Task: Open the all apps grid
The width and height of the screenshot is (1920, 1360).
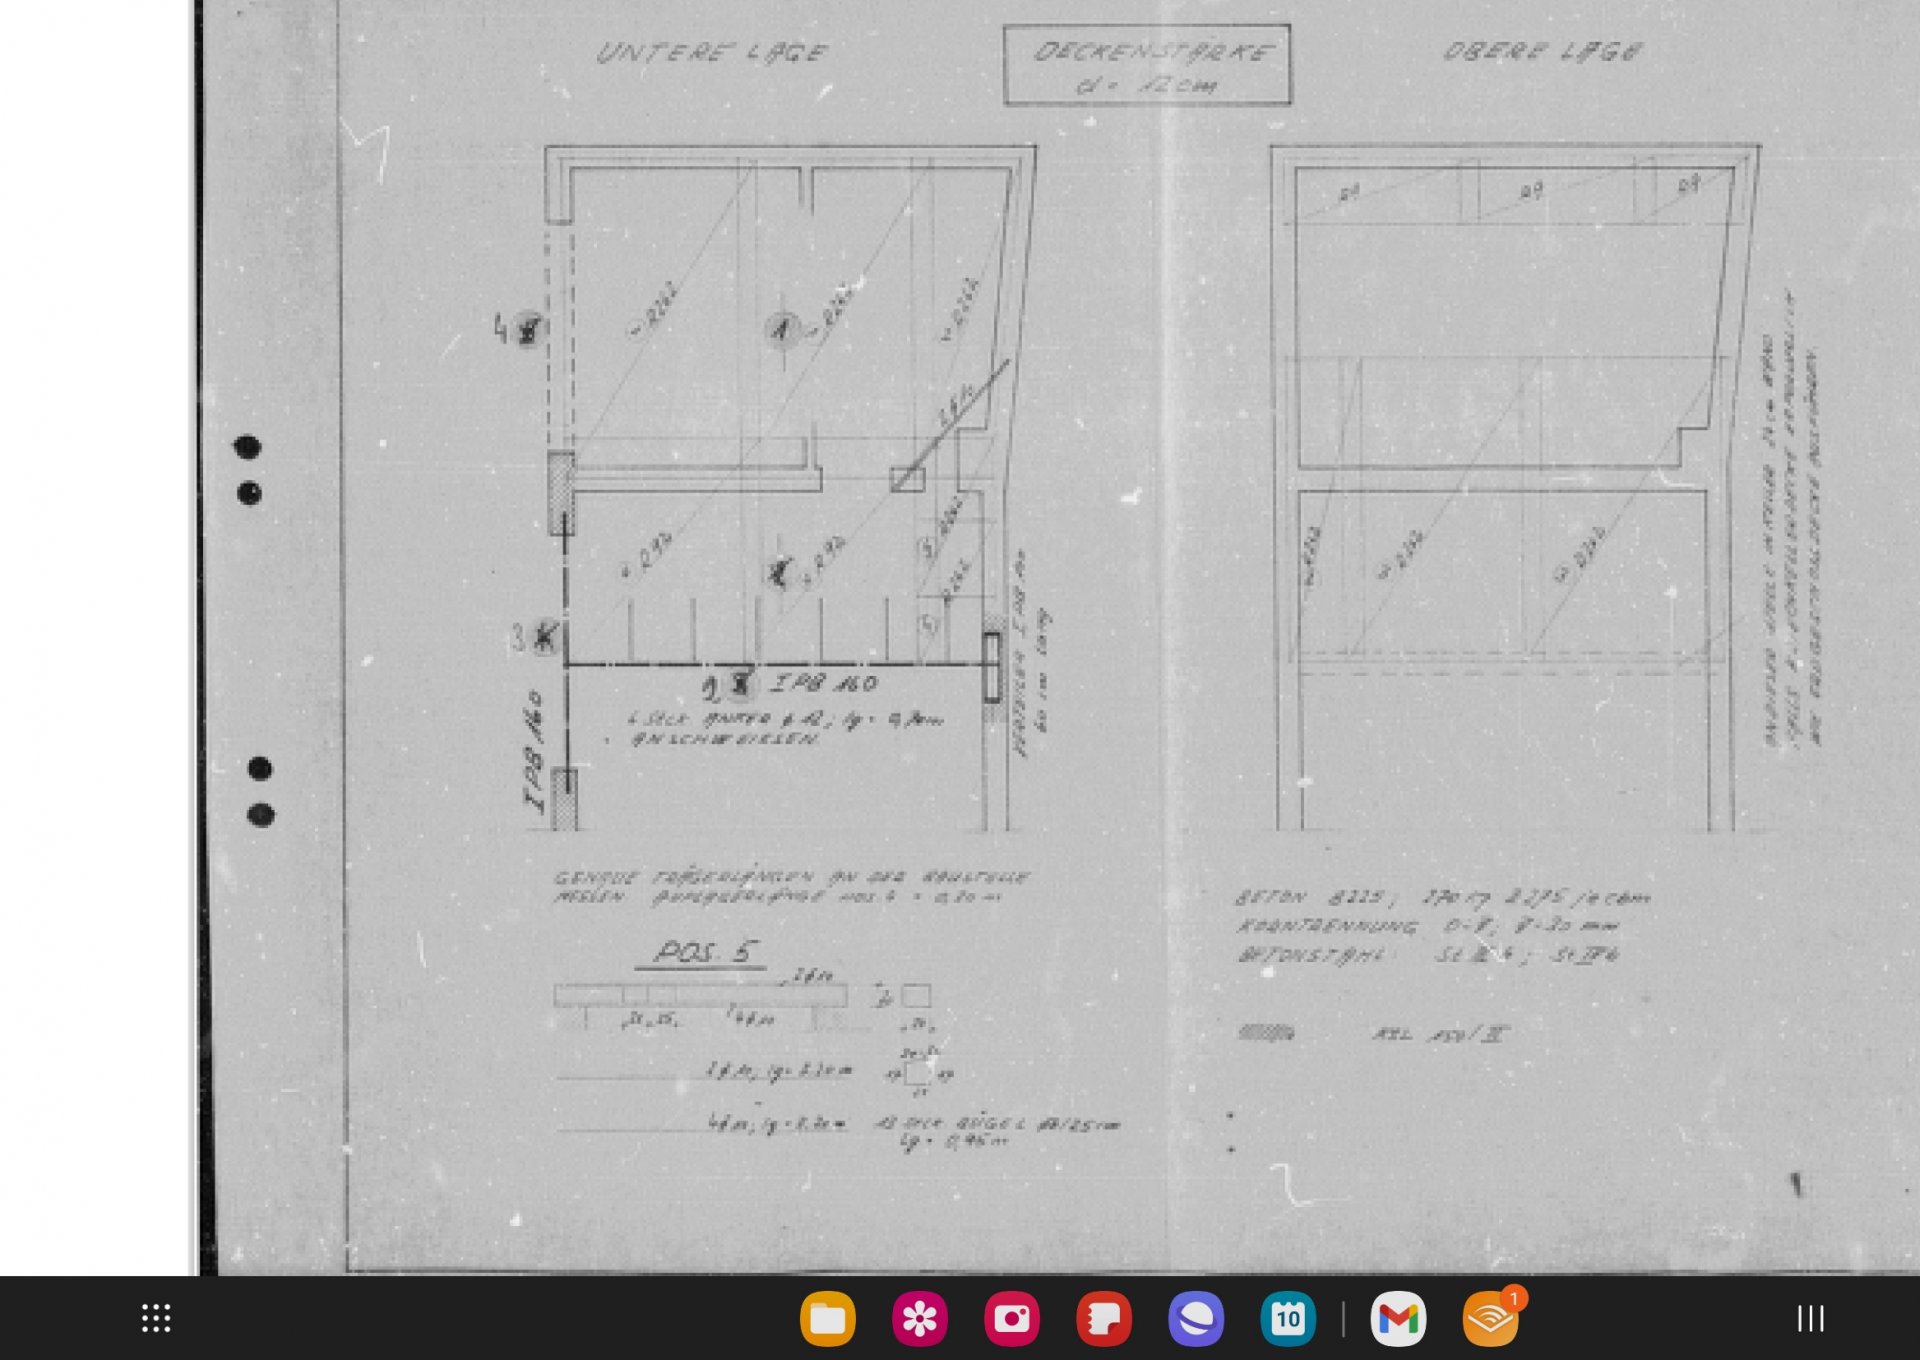Action: click(x=156, y=1318)
